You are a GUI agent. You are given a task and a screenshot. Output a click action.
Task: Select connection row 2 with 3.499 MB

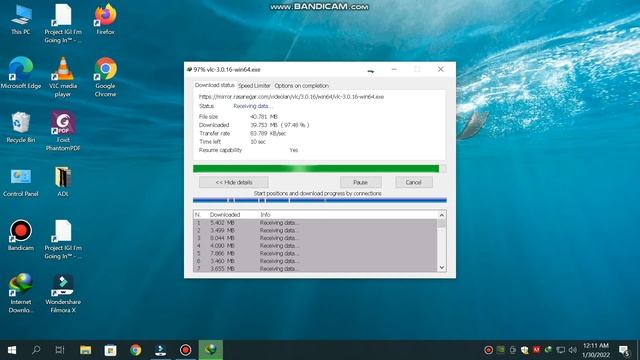pyautogui.click(x=315, y=230)
